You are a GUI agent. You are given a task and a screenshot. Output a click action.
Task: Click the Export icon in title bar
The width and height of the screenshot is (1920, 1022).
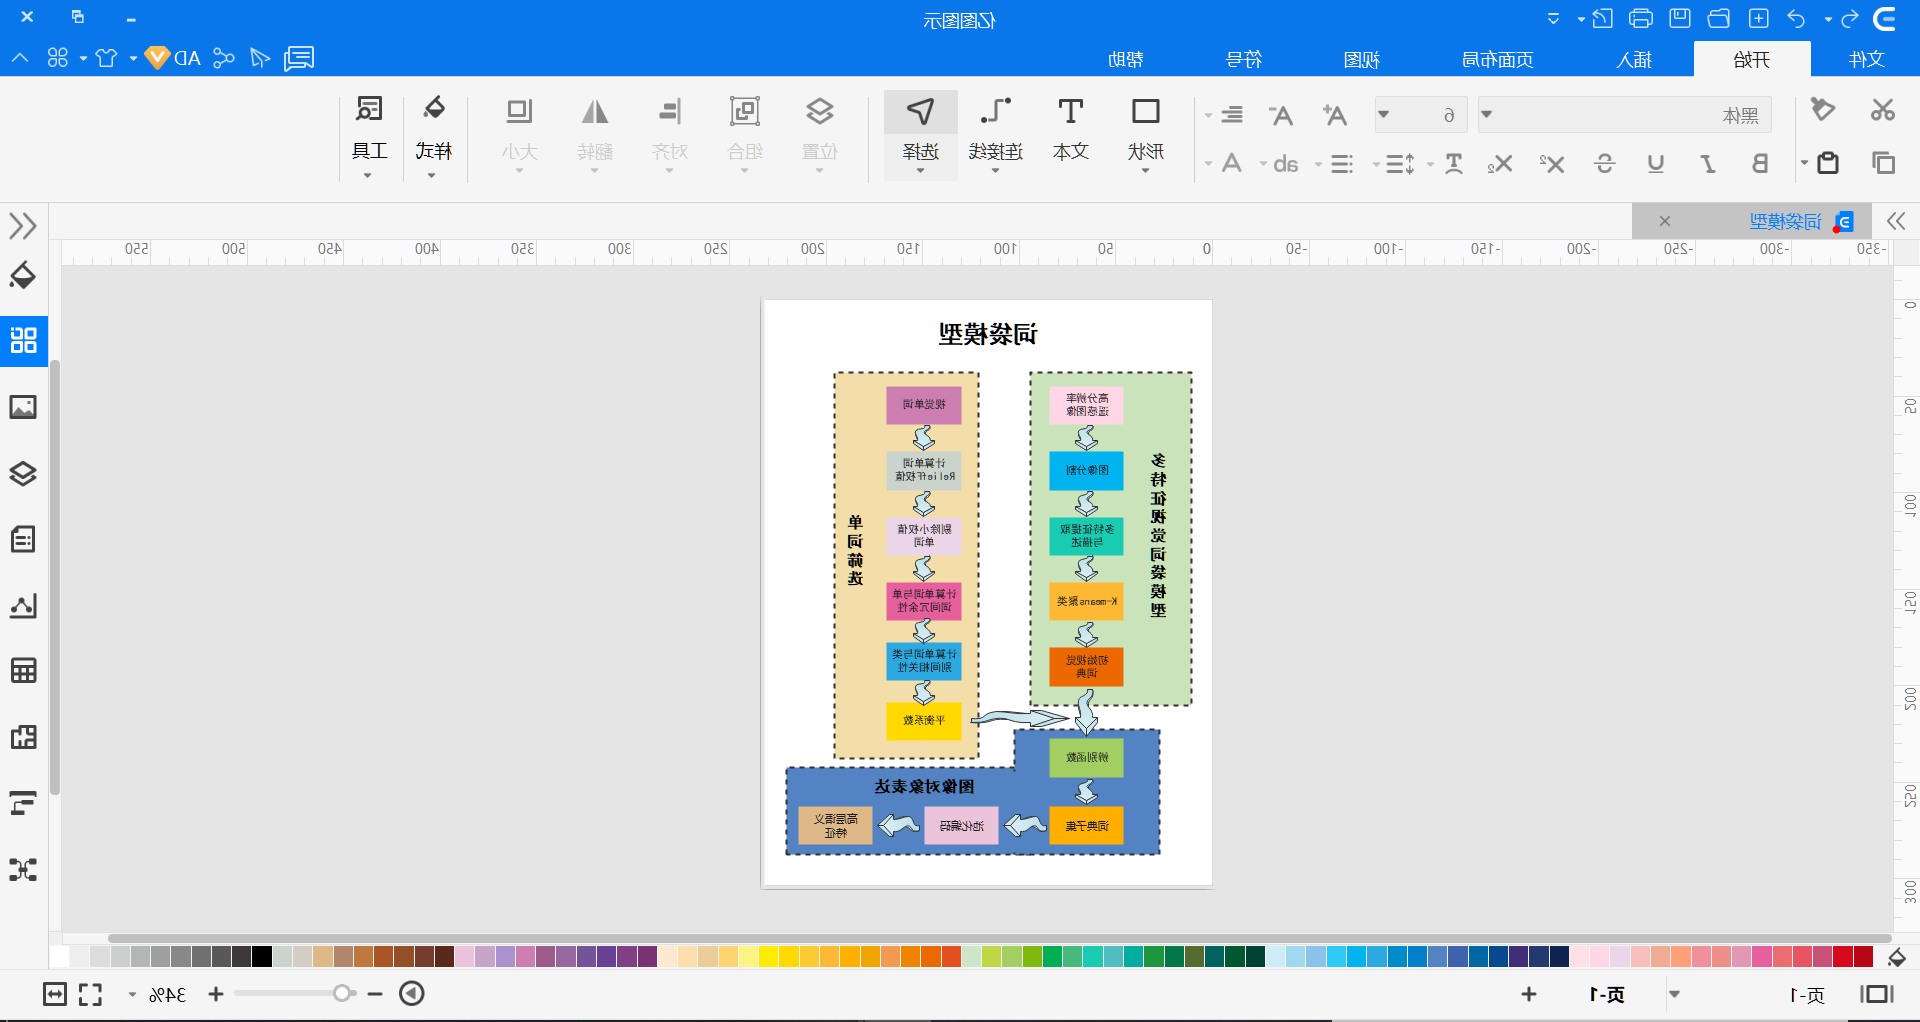[1602, 19]
